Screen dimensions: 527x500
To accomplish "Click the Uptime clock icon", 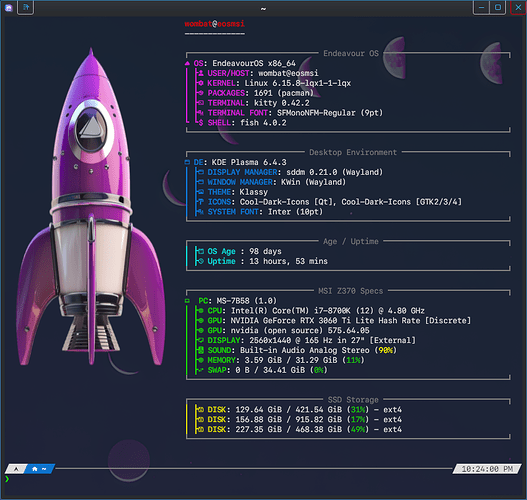I will 201,261.
